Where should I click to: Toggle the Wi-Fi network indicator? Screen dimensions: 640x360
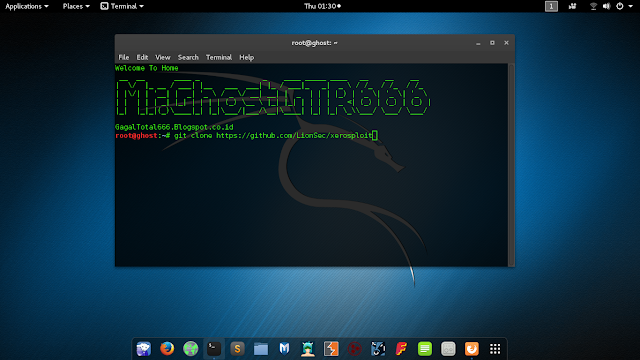pos(593,6)
